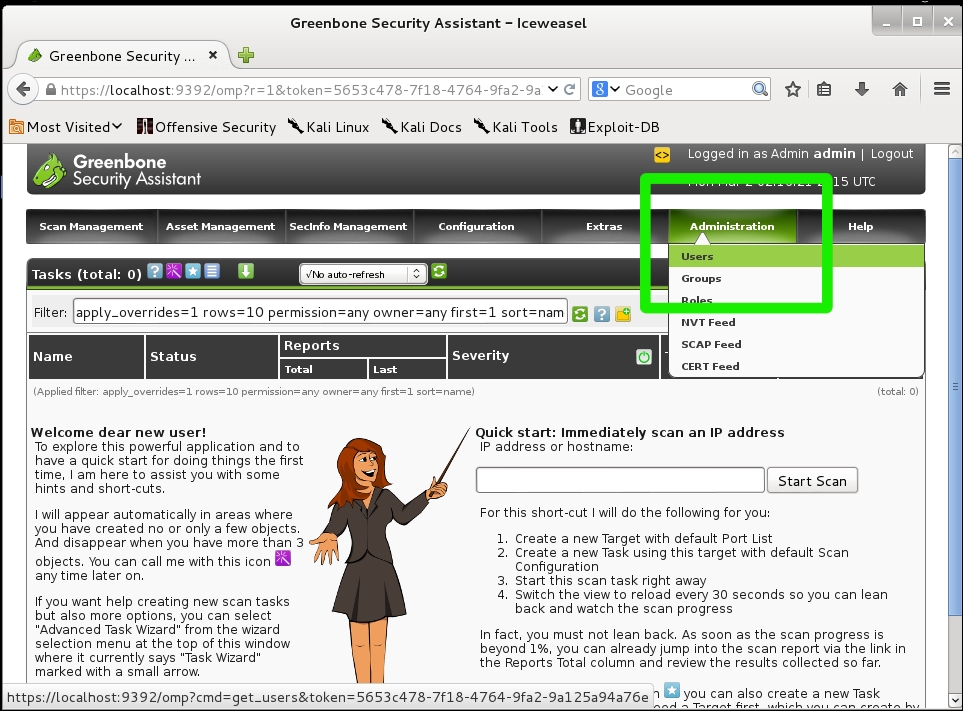963x711 pixels.
Task: Open the downloads arrow in the toolbar
Action: (862, 90)
